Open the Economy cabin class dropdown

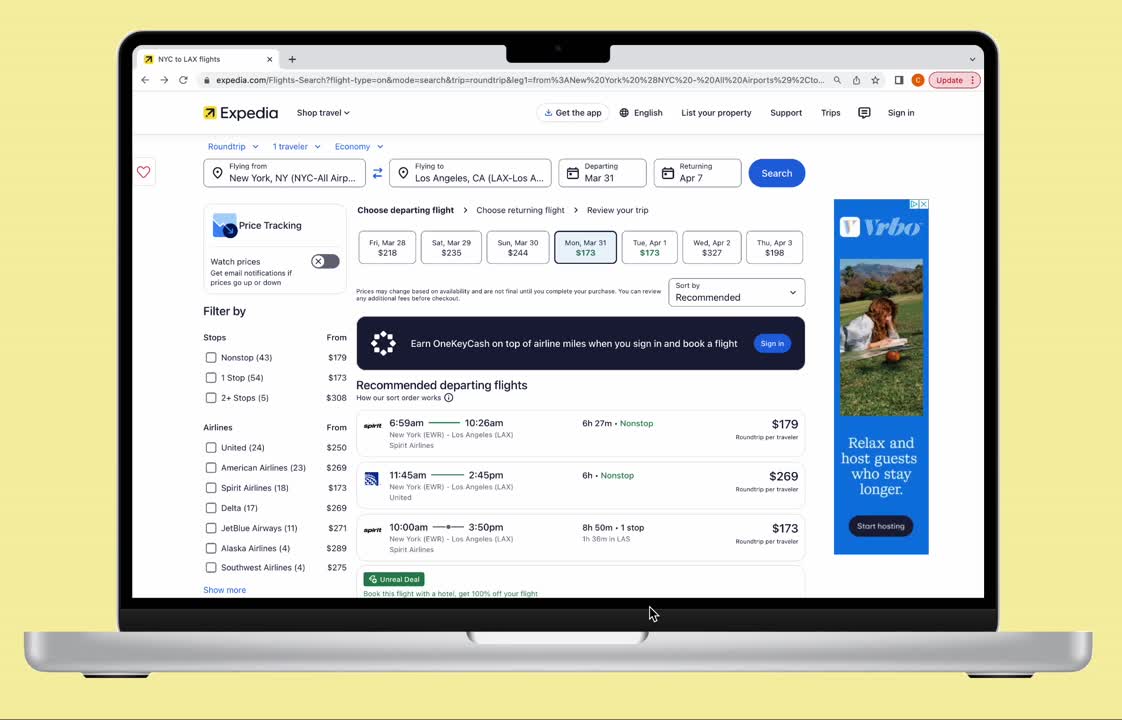359,147
